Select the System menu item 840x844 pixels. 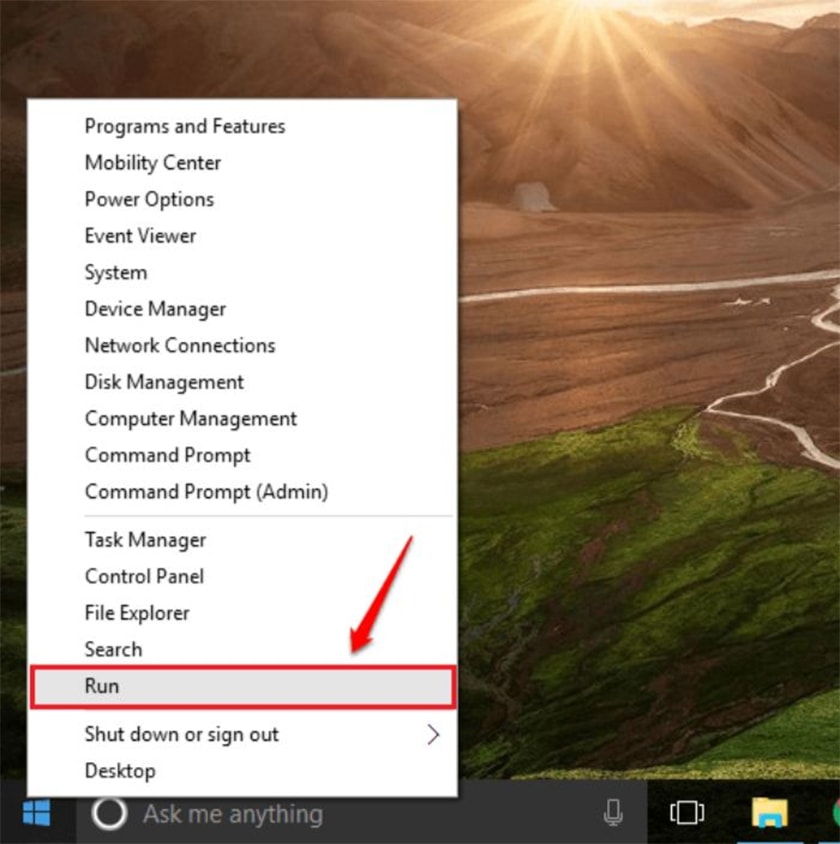[116, 272]
